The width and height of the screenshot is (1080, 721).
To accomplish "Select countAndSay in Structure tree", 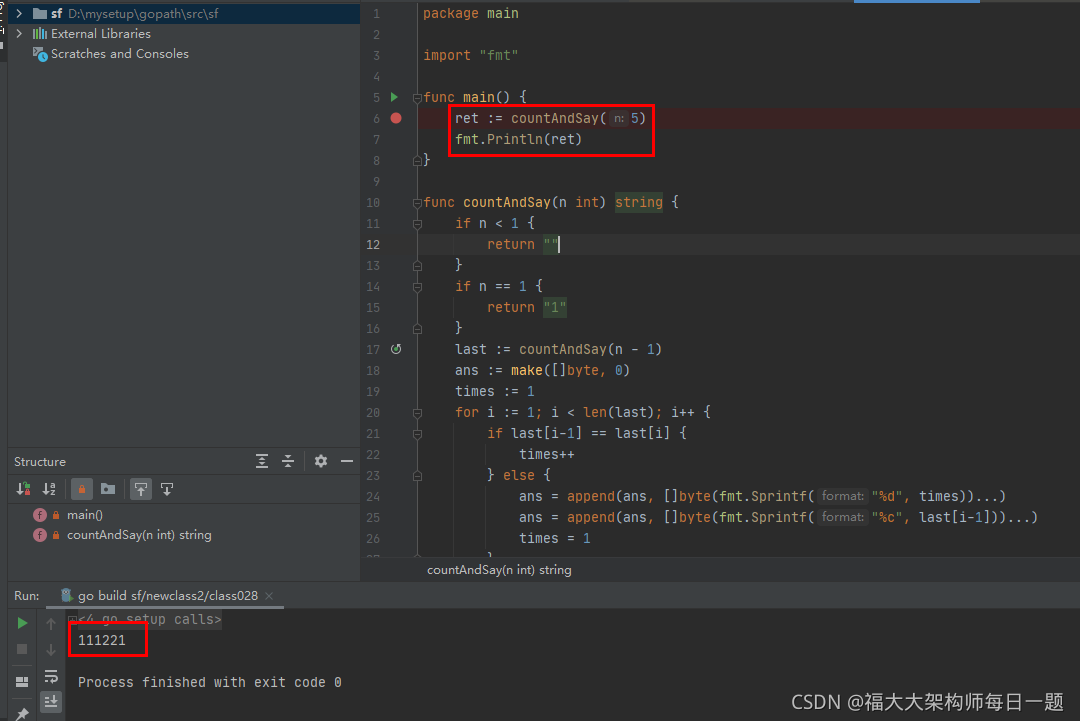I will [139, 535].
